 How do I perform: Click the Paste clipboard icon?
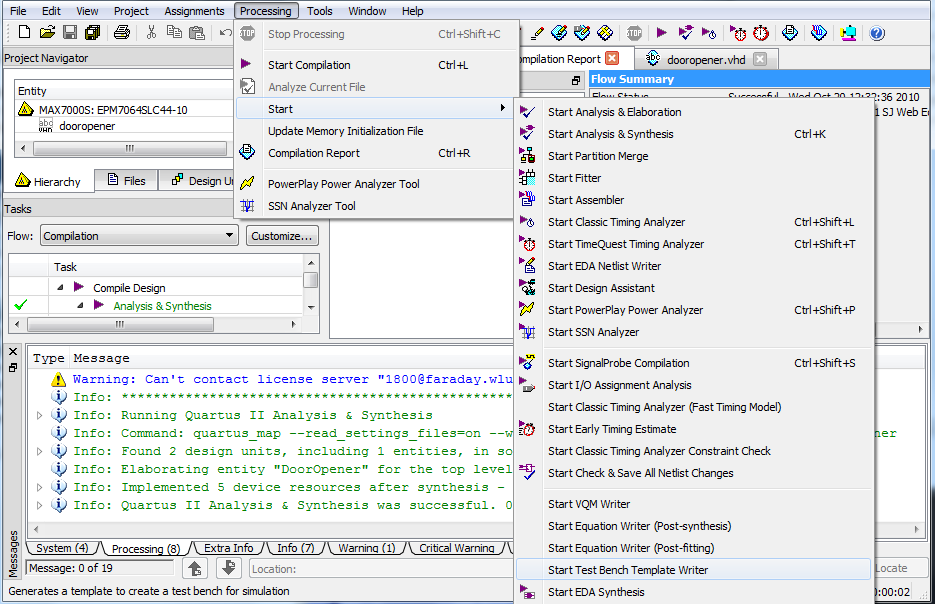[196, 32]
